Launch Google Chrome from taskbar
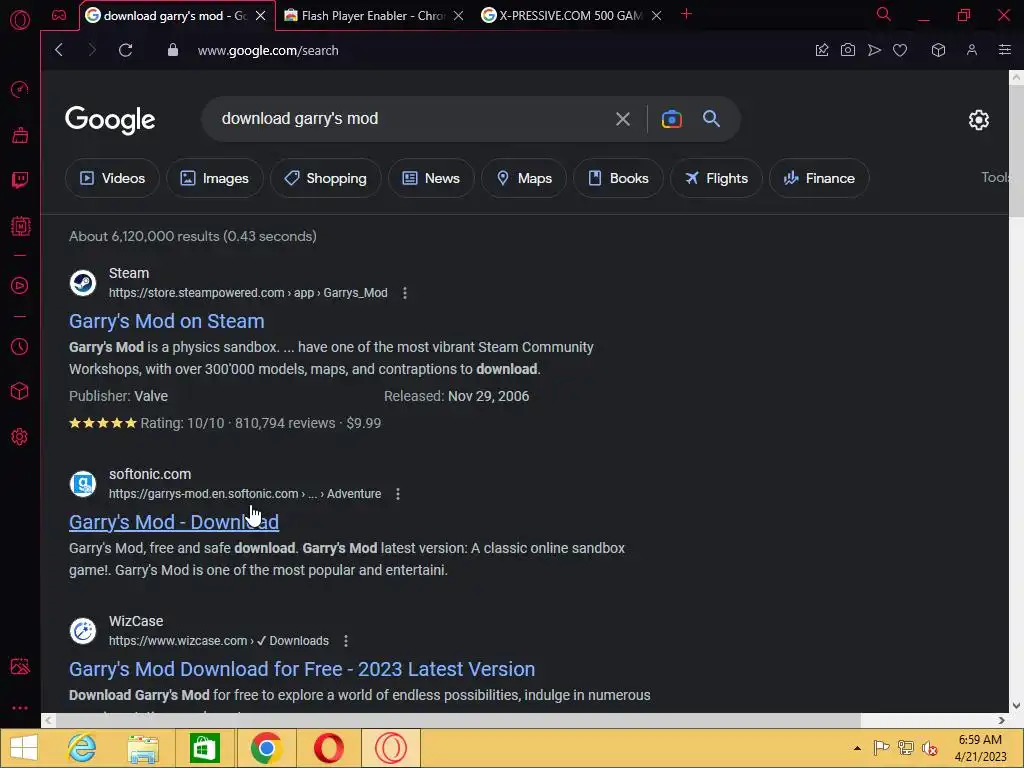Viewport: 1024px width, 768px height. [266, 748]
